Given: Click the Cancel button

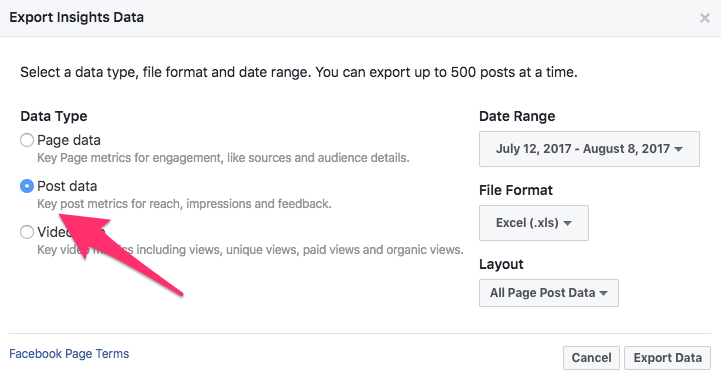Looking at the screenshot, I should (x=591, y=358).
